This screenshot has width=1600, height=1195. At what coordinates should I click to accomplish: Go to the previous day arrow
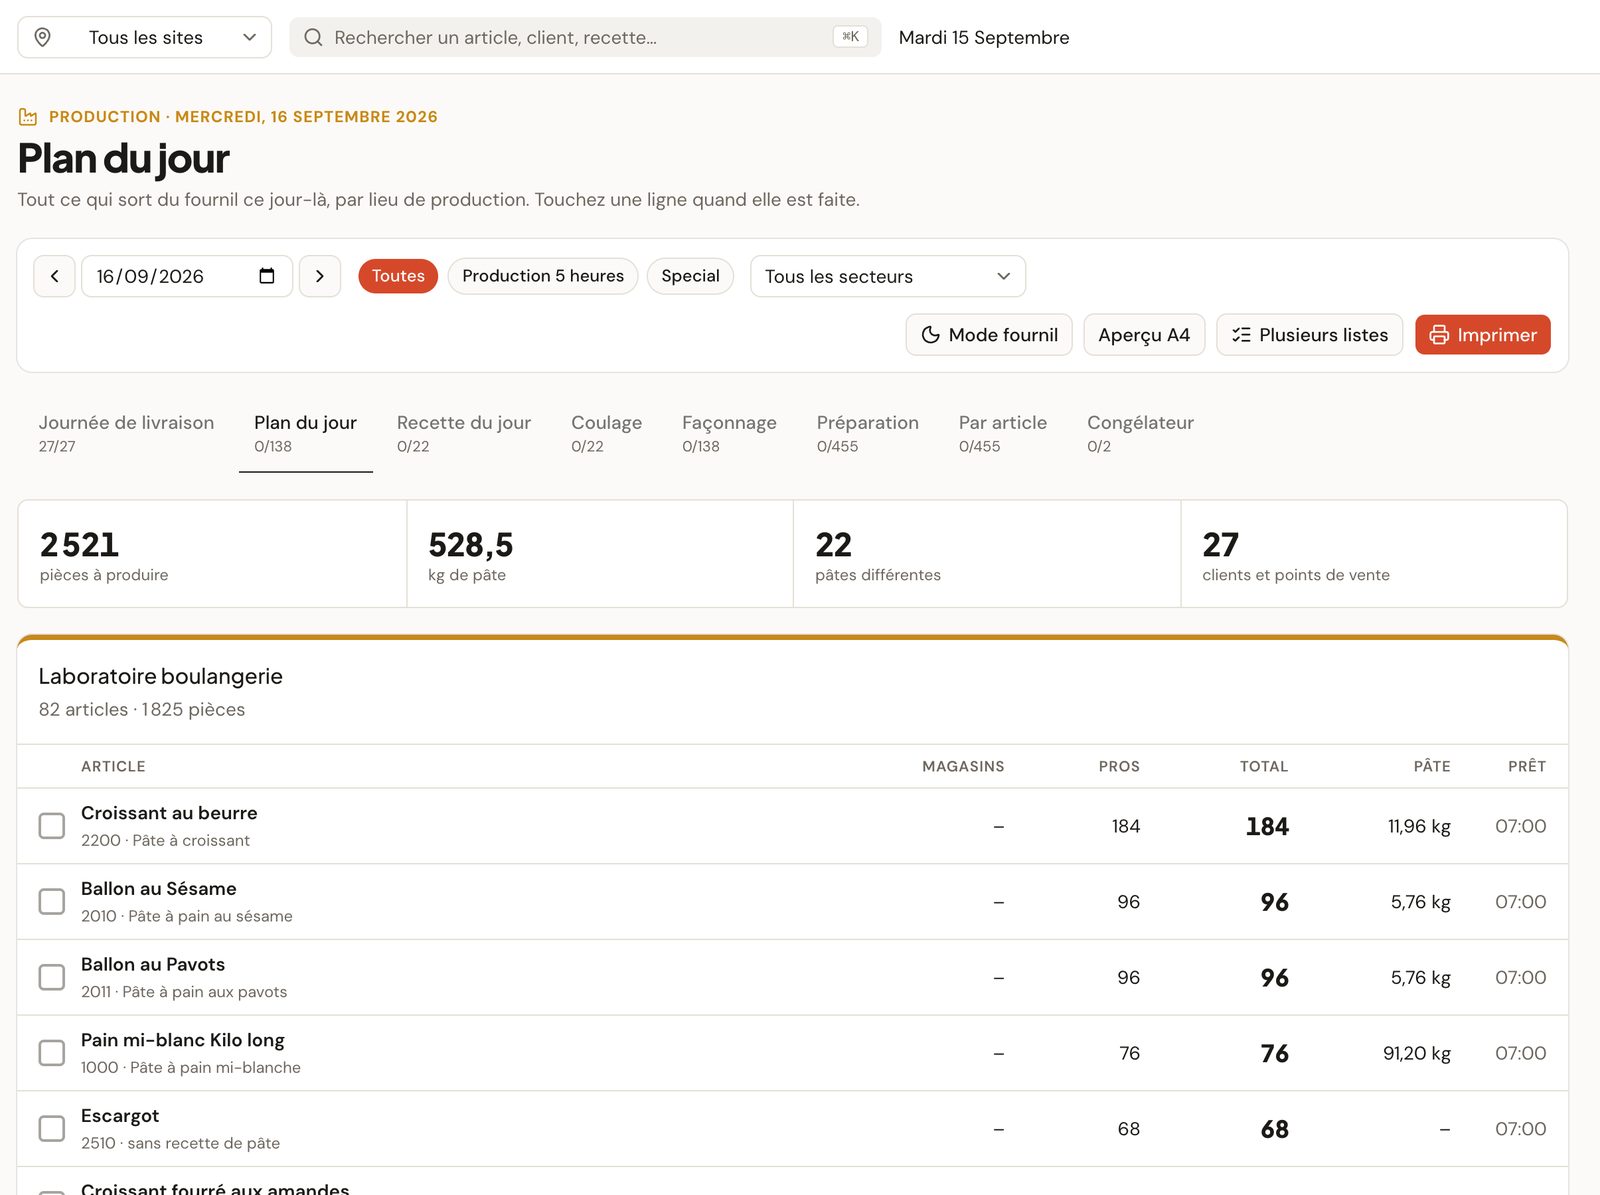54,276
